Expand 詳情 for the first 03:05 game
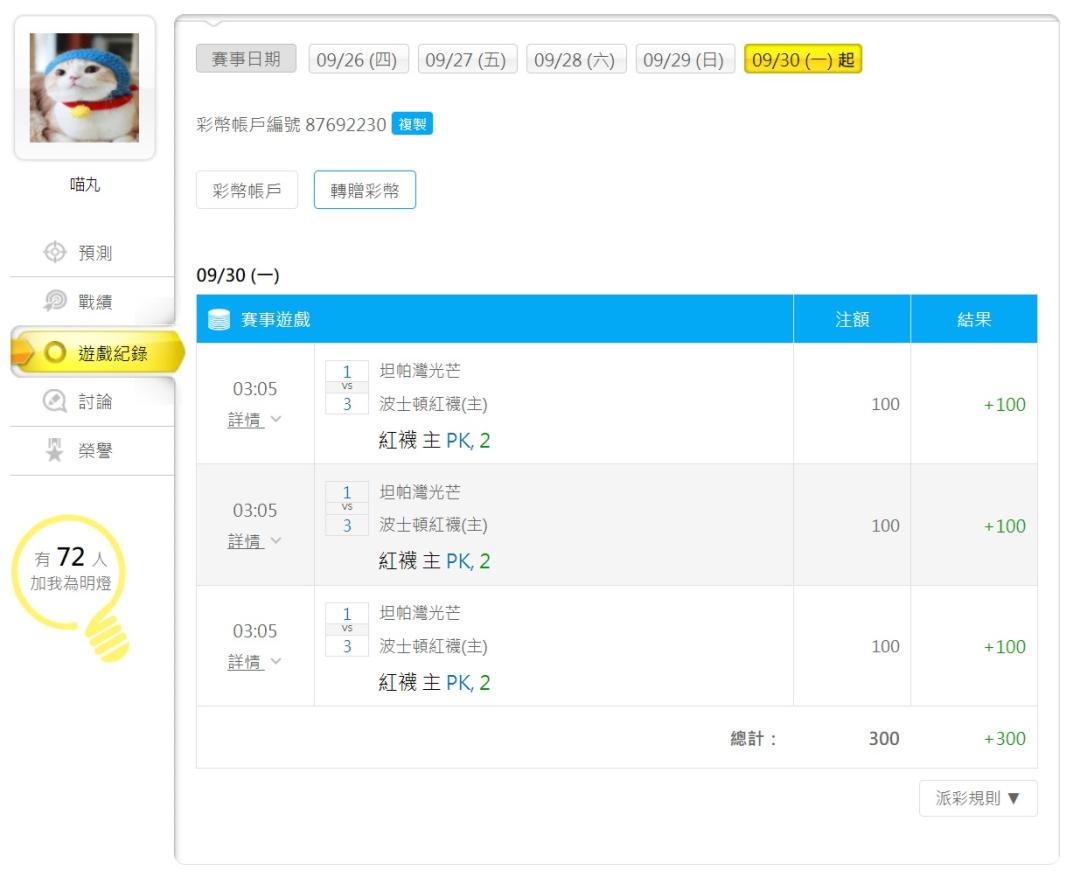 click(x=254, y=420)
